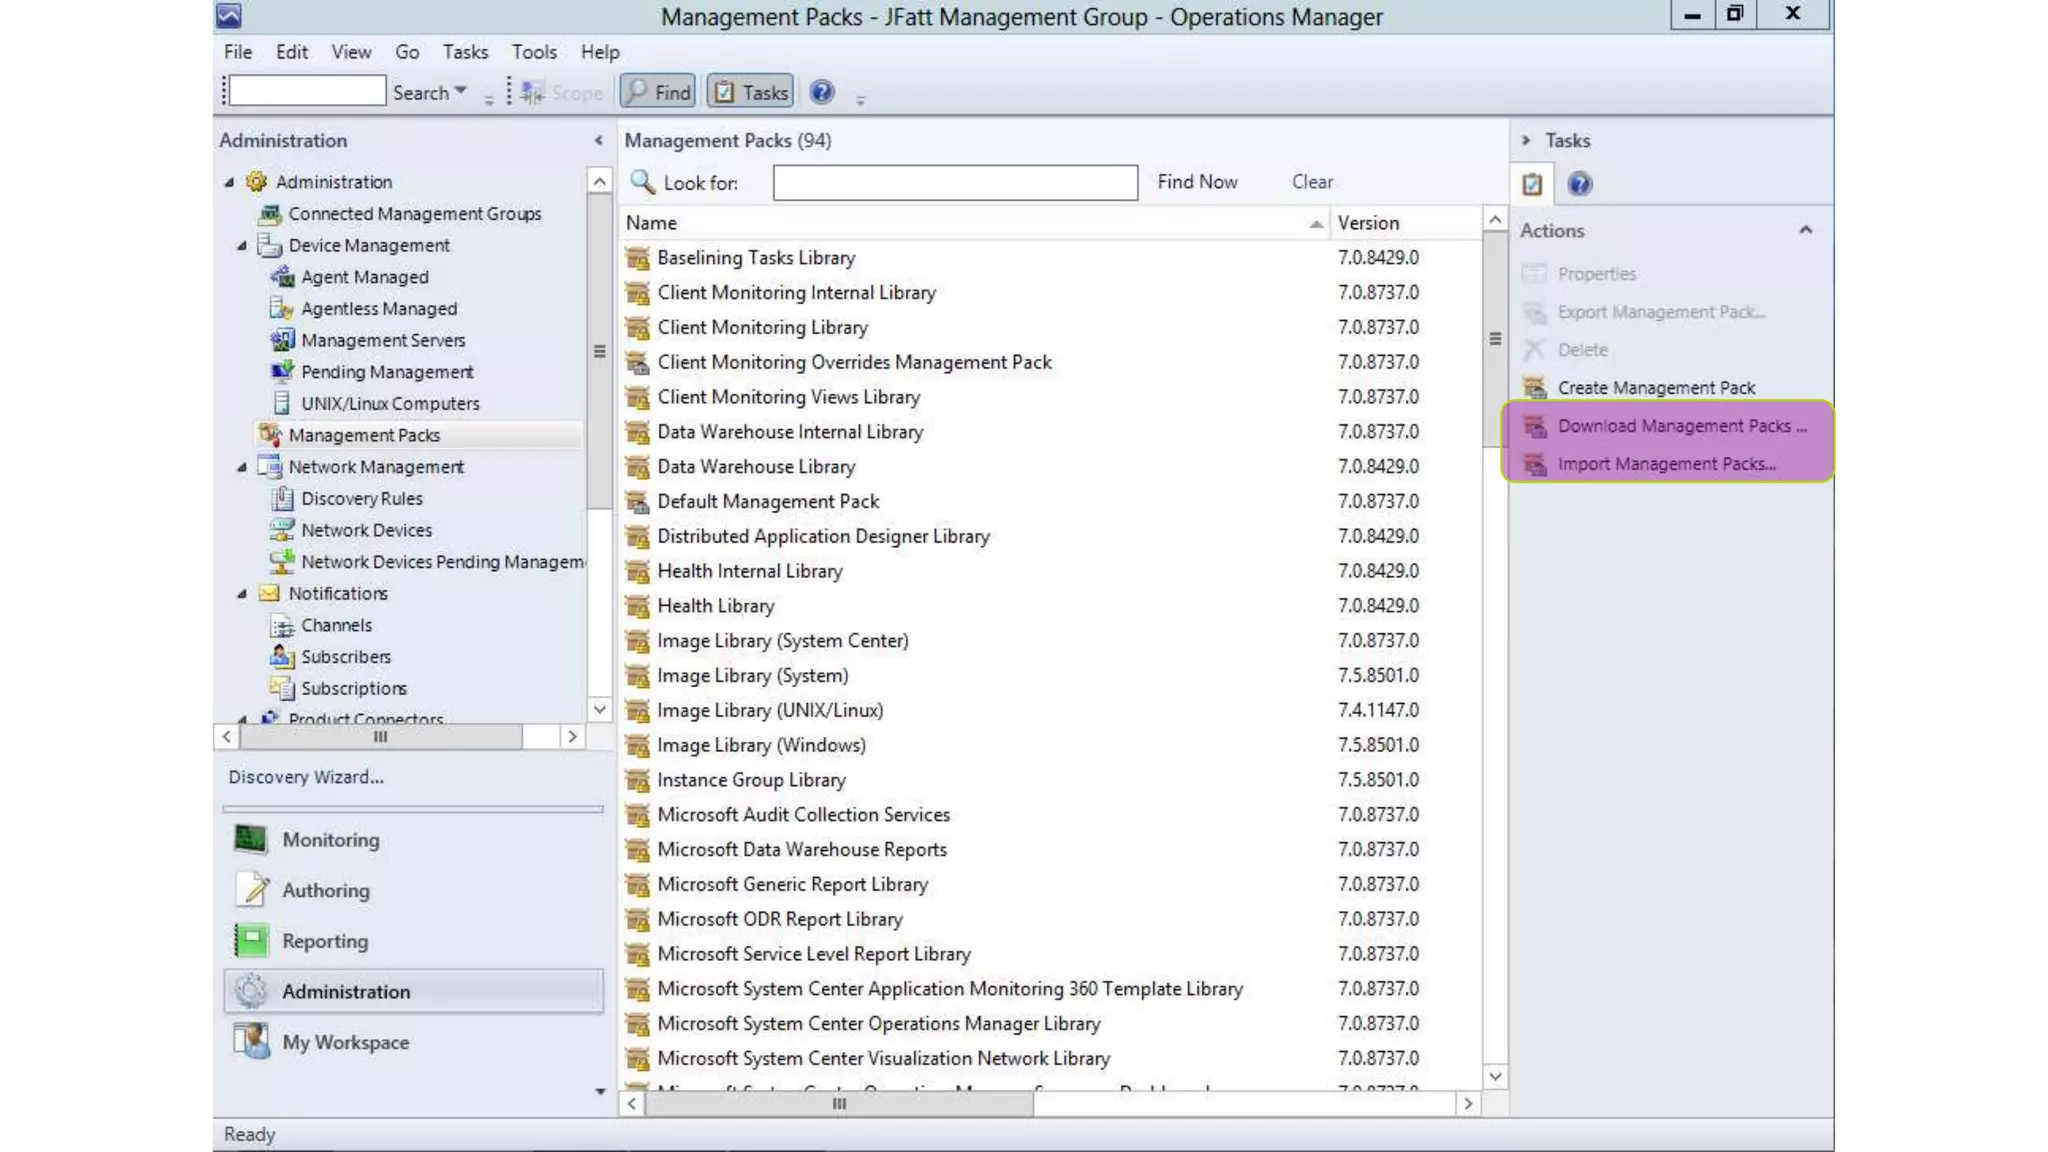The image size is (2048, 1152).
Task: Click the Look for text field
Action: coord(954,183)
